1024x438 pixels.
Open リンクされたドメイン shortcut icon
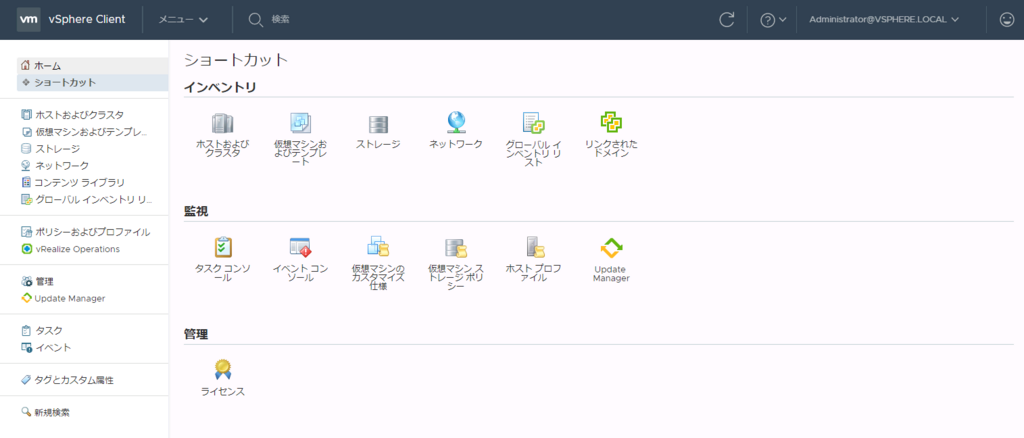(x=611, y=122)
